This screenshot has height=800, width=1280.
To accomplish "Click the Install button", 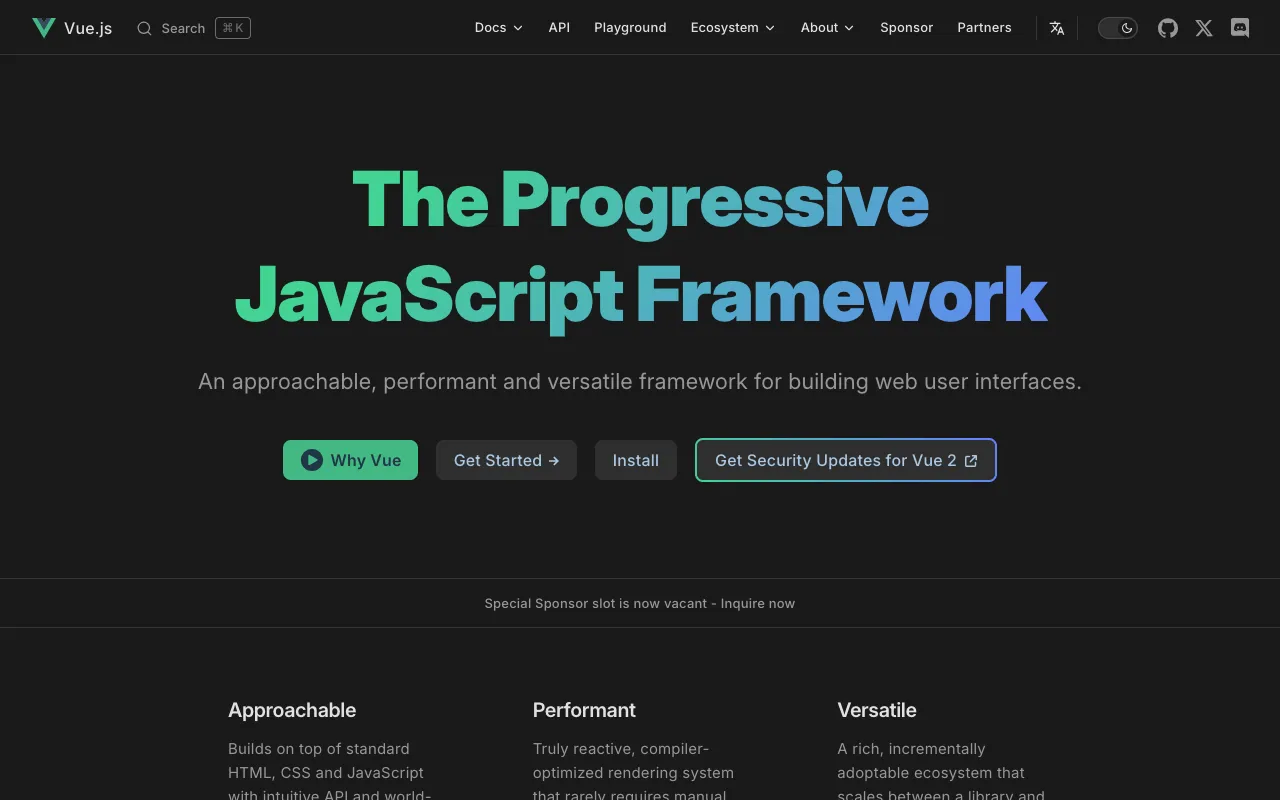I will coord(635,460).
